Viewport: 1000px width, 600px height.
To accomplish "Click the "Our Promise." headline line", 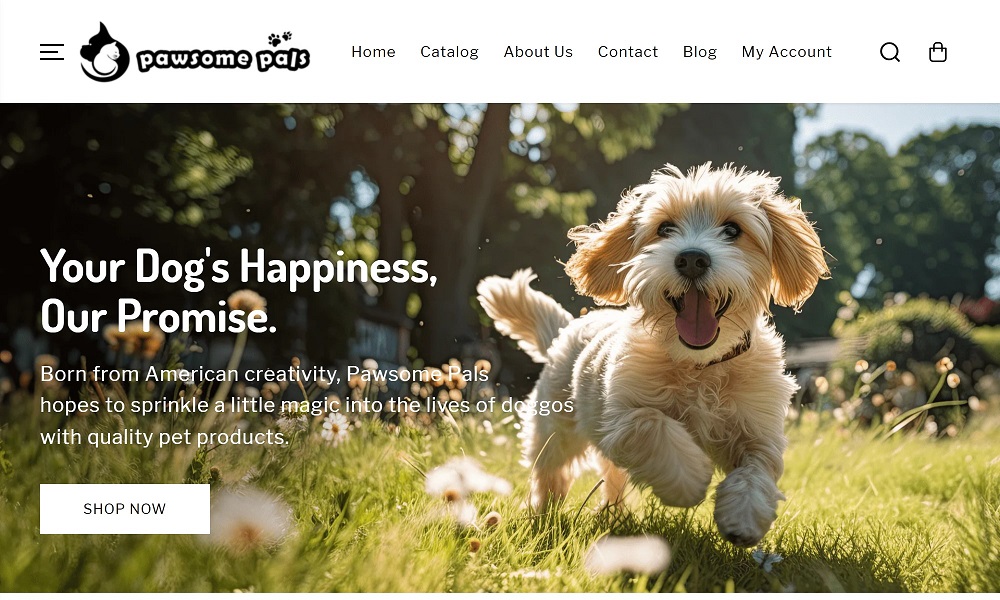I will pos(158,316).
